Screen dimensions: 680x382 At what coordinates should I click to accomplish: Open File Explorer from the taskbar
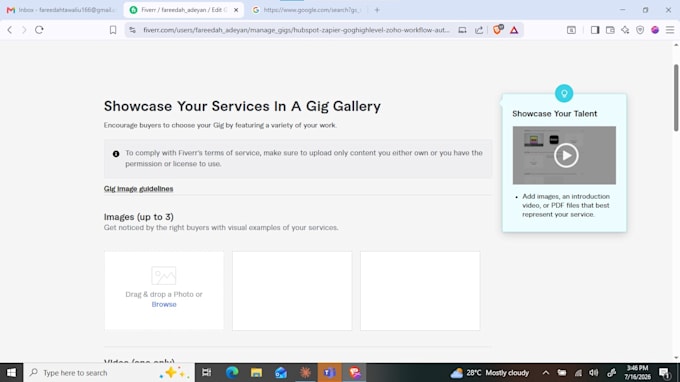click(x=256, y=372)
